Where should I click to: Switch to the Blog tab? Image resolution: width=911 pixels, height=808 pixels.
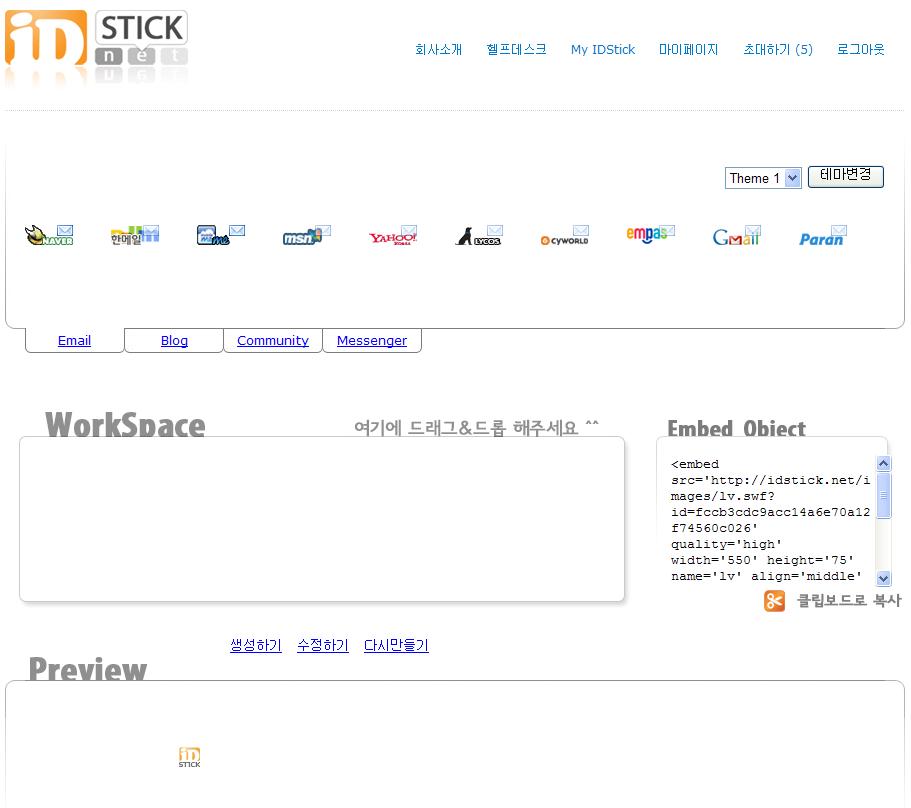click(x=174, y=340)
